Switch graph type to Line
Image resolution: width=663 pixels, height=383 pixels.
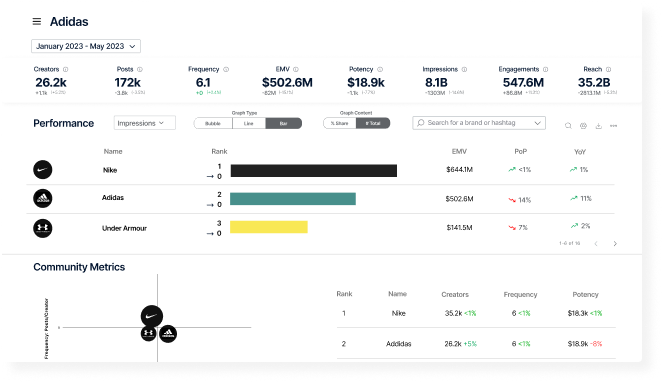pos(249,123)
